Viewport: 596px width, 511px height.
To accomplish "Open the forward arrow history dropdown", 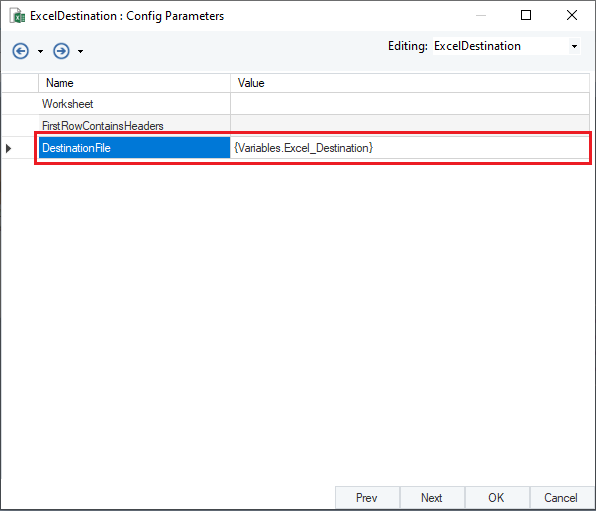I will (x=81, y=51).
